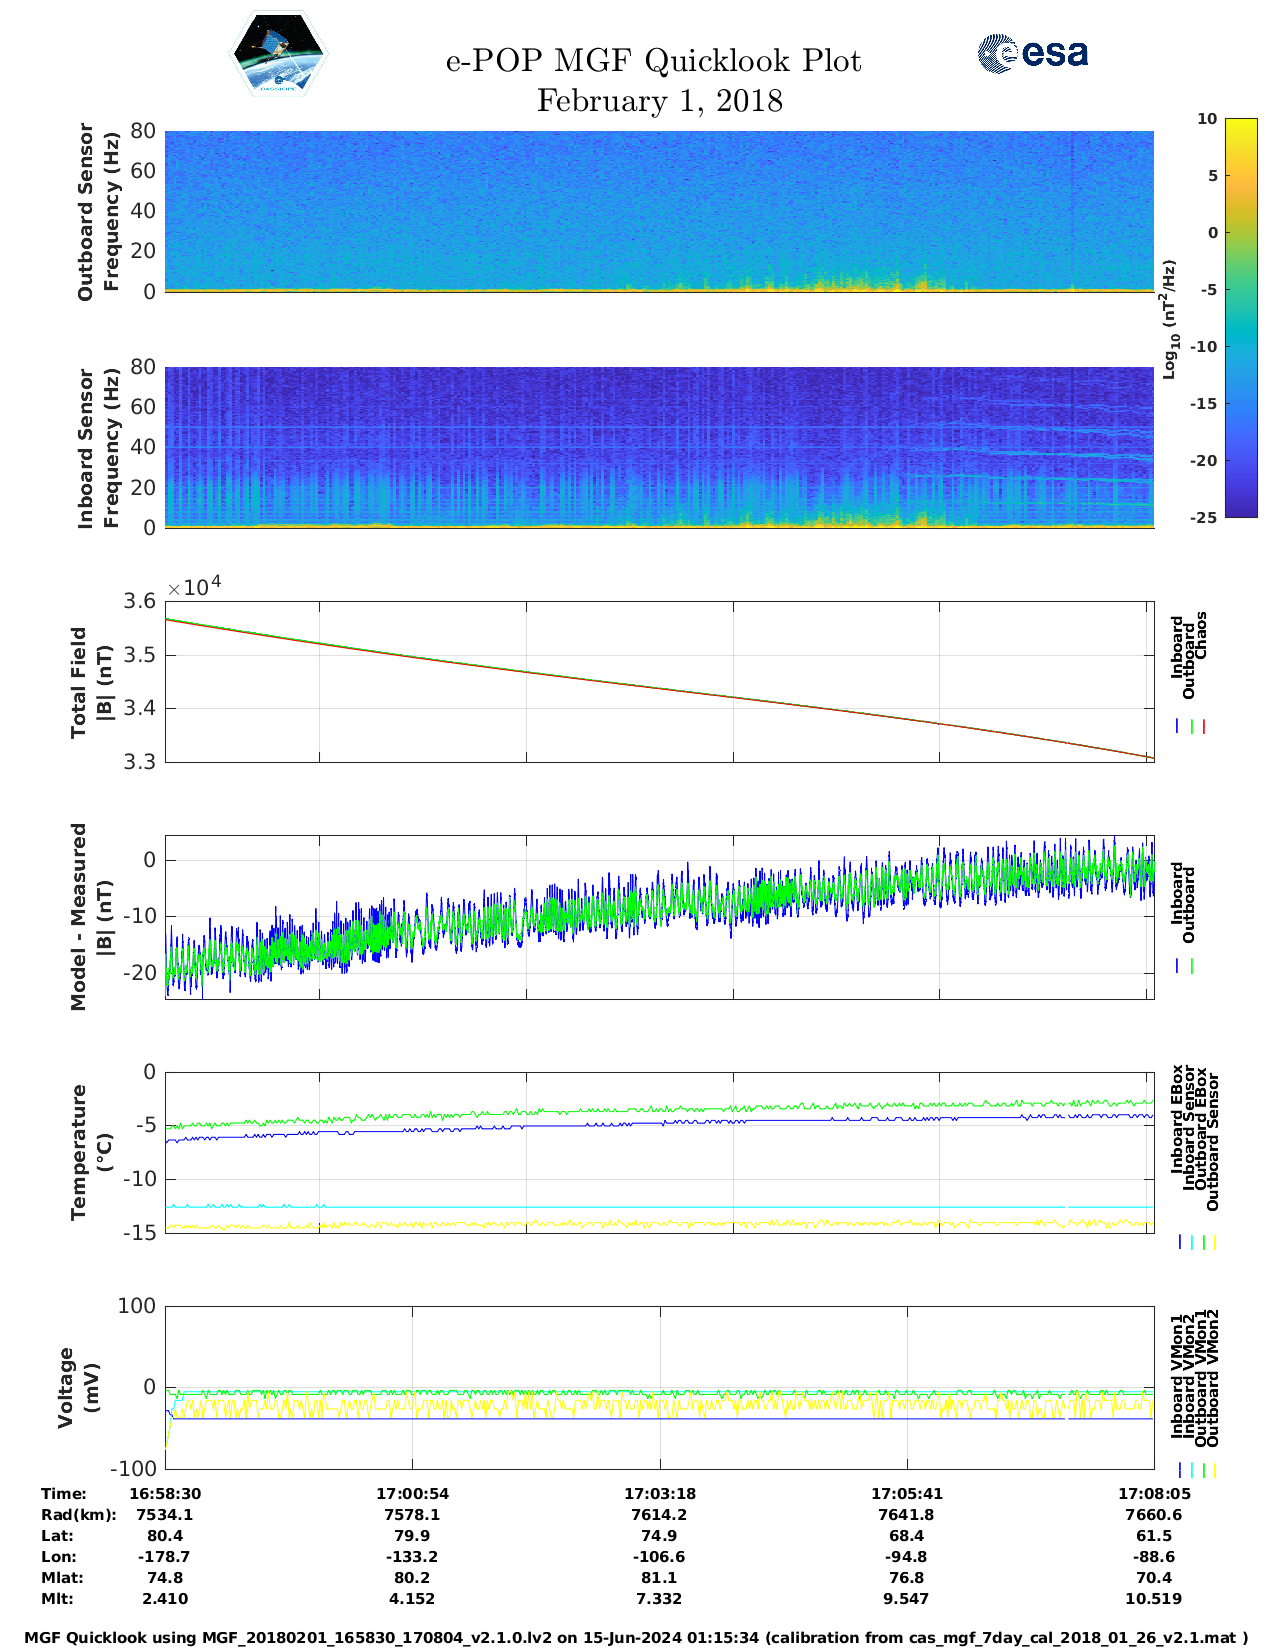The width and height of the screenshot is (1275, 1650).
Task: Click the yellow Outboard Sensor temperature legend marker
Action: (1214, 1242)
